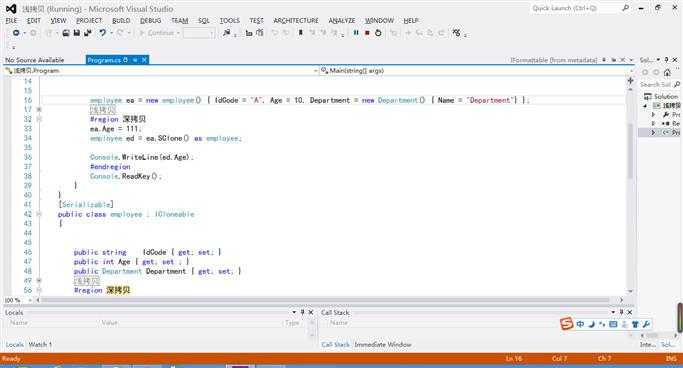Pause debugging with the Break All icon

click(356, 33)
